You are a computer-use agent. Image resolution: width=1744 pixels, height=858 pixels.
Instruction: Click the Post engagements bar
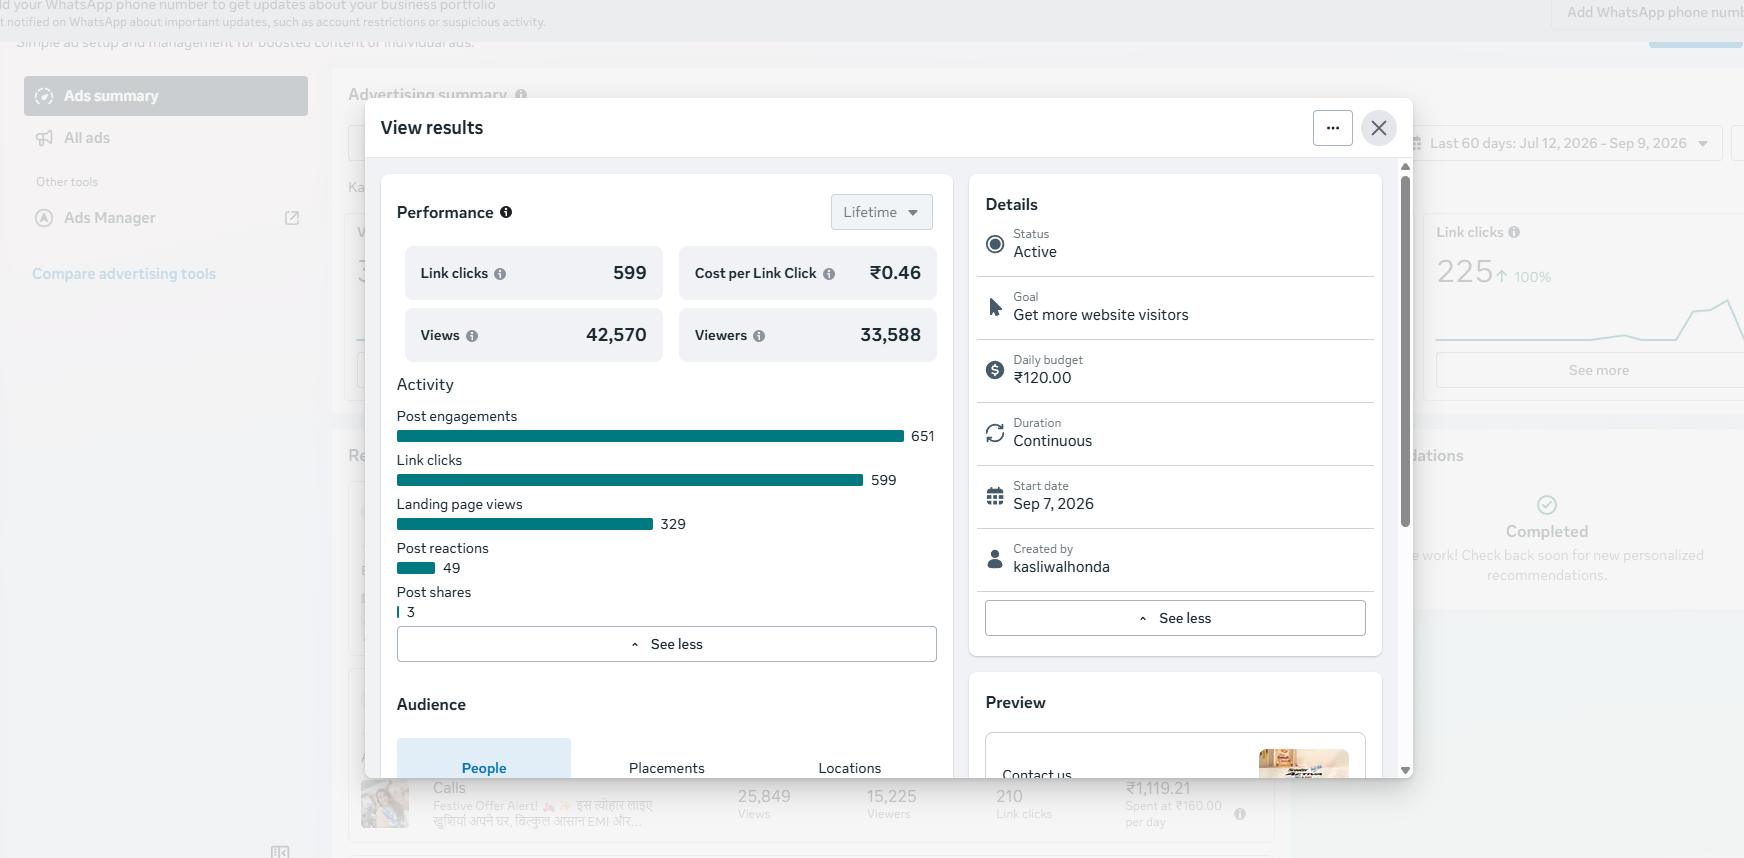pos(650,436)
